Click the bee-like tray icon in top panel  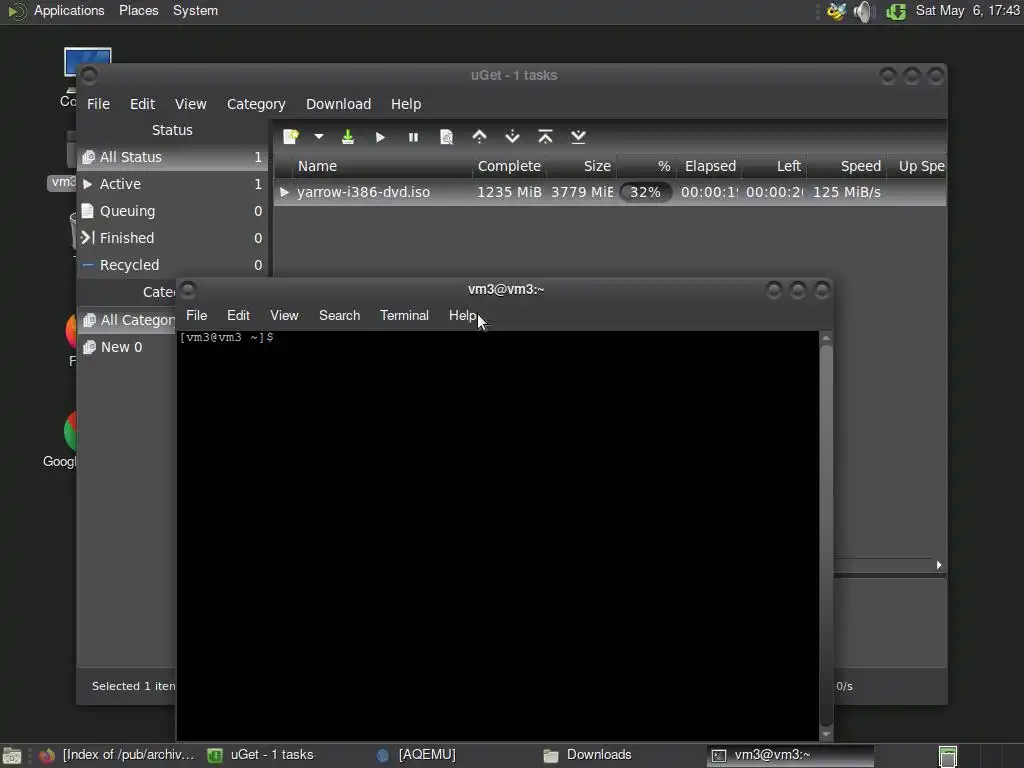(837, 11)
